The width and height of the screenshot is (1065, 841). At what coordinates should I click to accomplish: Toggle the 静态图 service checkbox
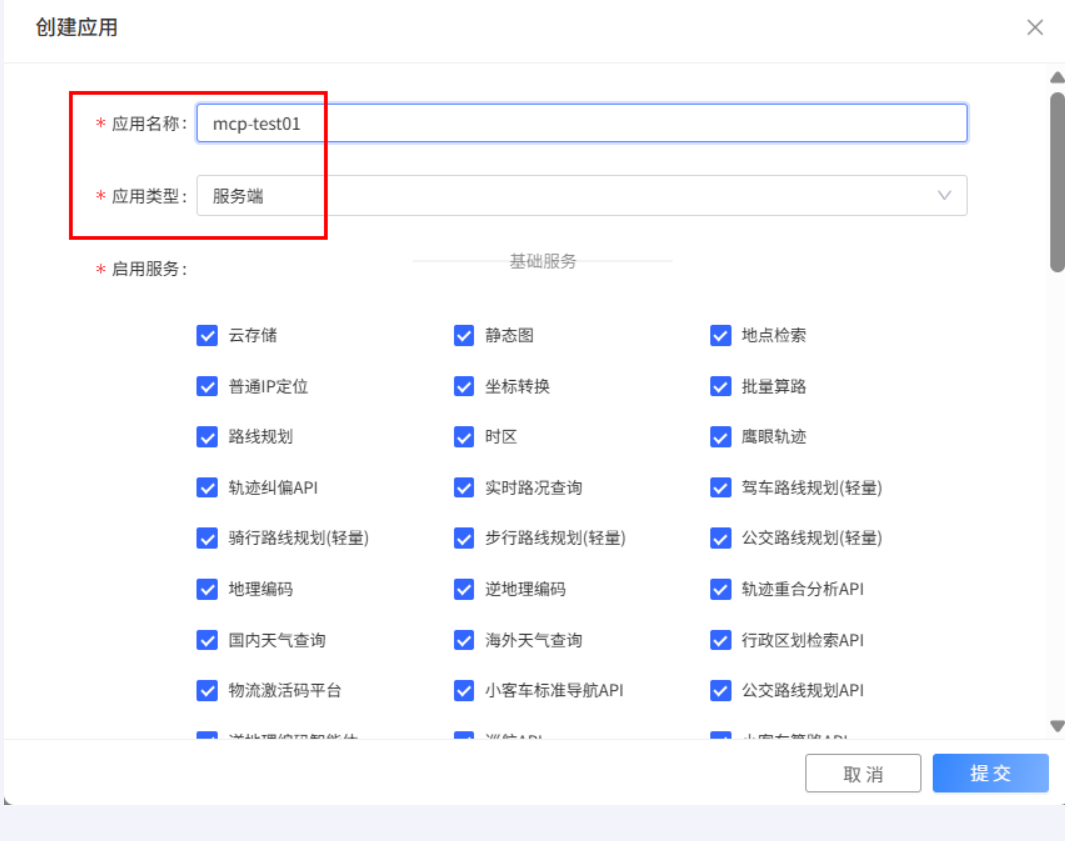[x=464, y=336]
